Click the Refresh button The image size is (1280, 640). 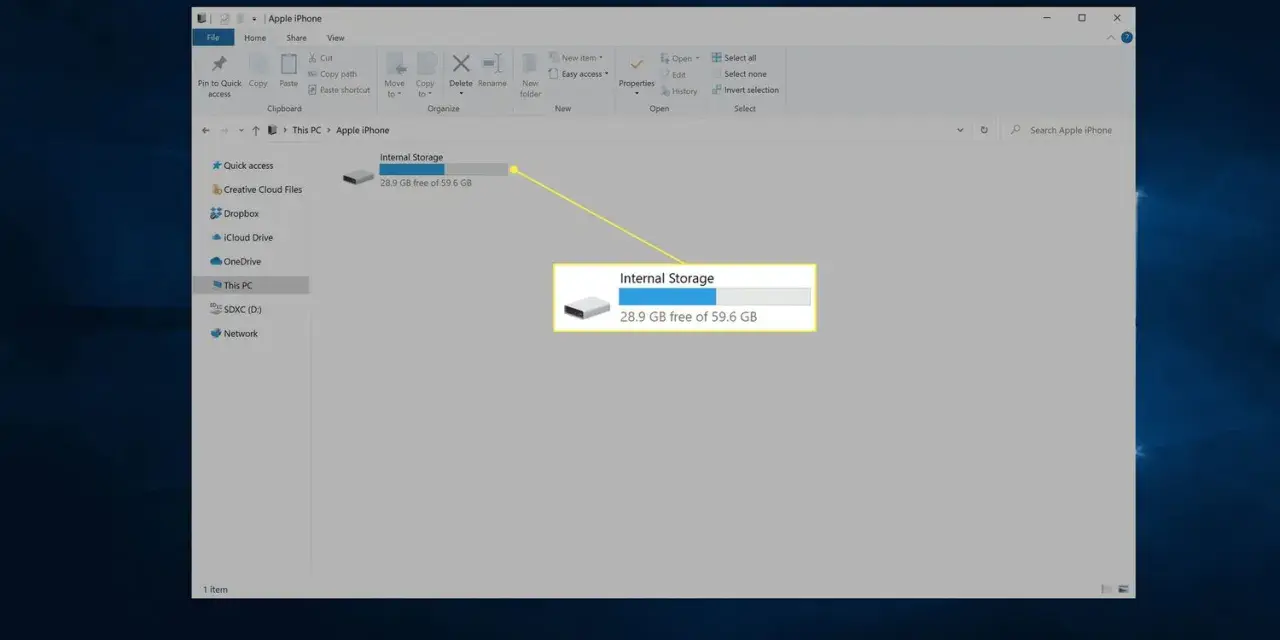(984, 130)
